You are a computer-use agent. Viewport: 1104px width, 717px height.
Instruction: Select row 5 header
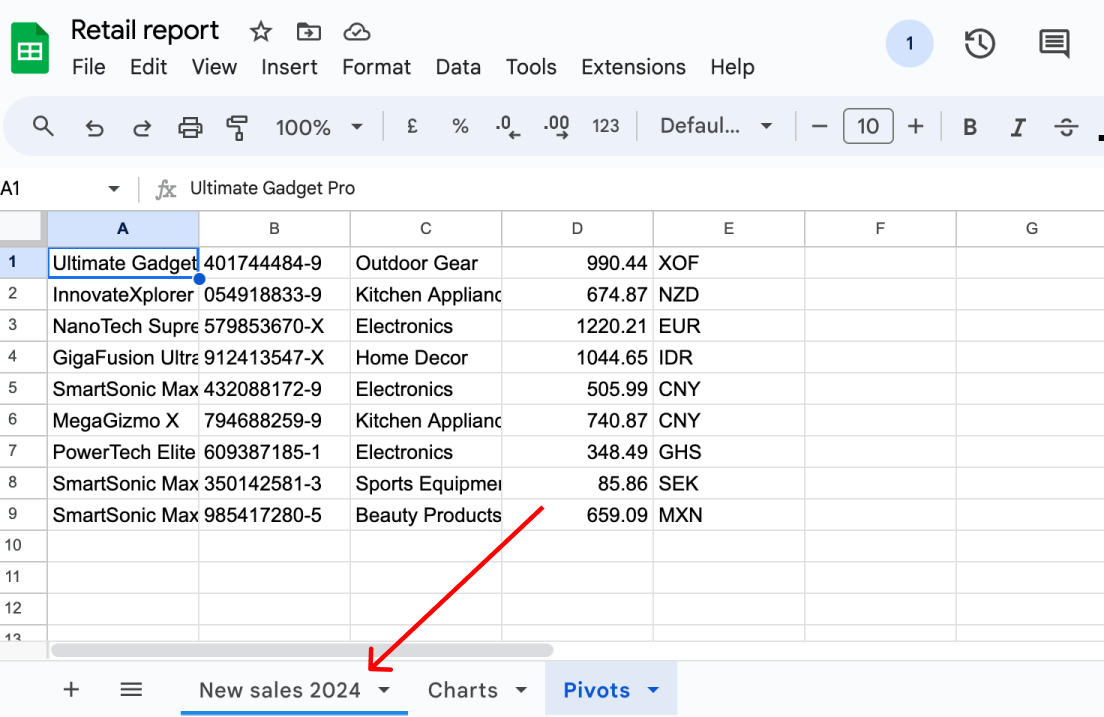click(x=23, y=389)
